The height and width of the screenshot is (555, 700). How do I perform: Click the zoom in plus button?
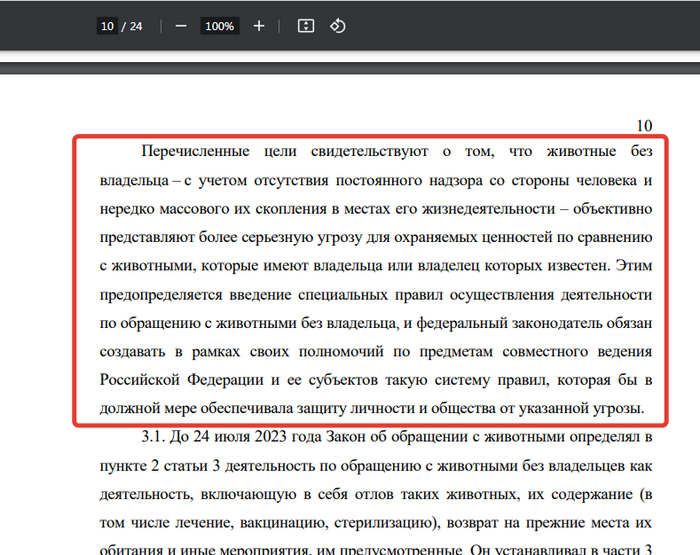pos(259,26)
